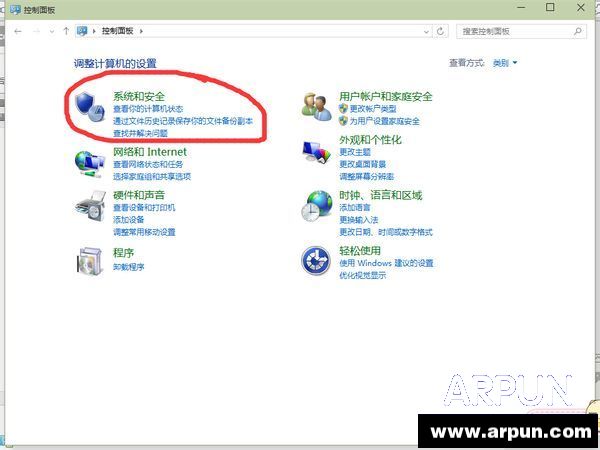Open the 硬件和声音 printer icon
The image size is (600, 450).
click(x=90, y=206)
